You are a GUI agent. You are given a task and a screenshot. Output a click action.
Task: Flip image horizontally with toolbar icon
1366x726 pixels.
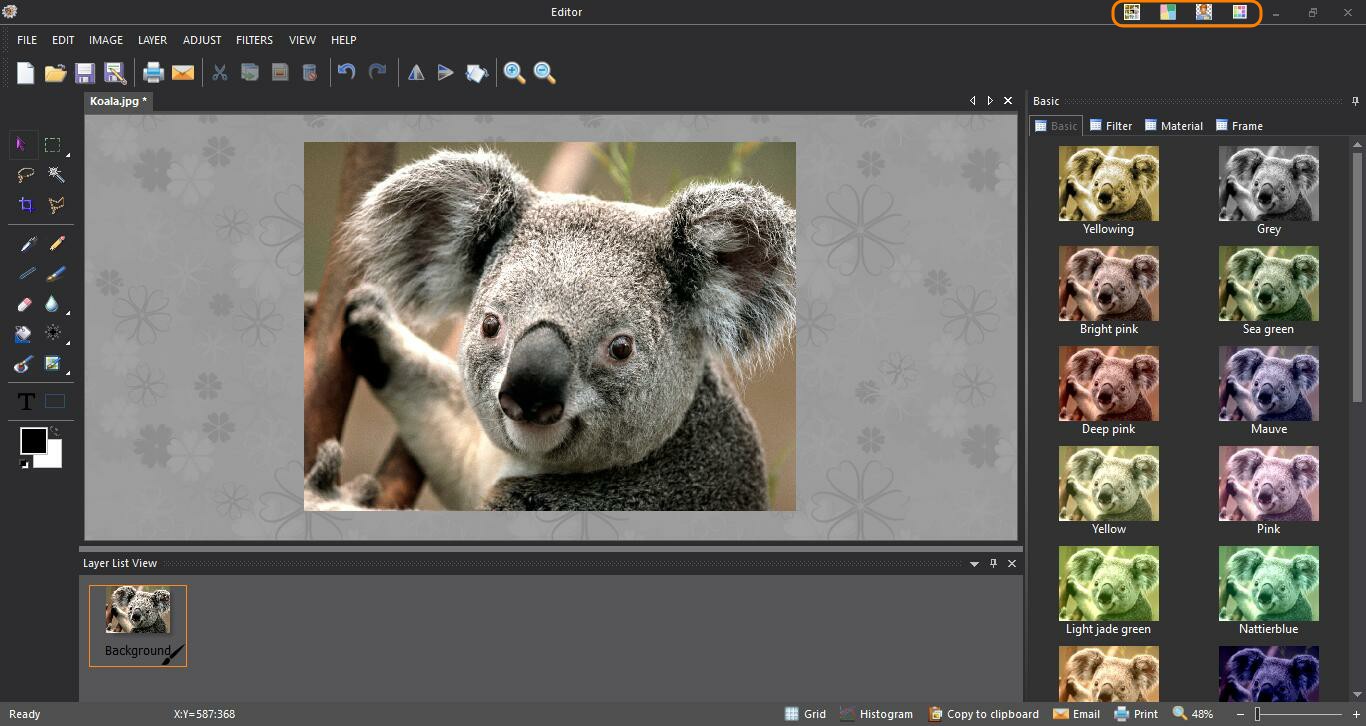(x=416, y=72)
